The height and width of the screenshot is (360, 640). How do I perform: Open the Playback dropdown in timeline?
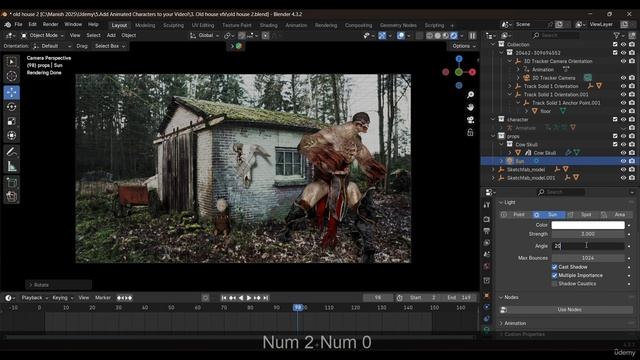tap(34, 298)
